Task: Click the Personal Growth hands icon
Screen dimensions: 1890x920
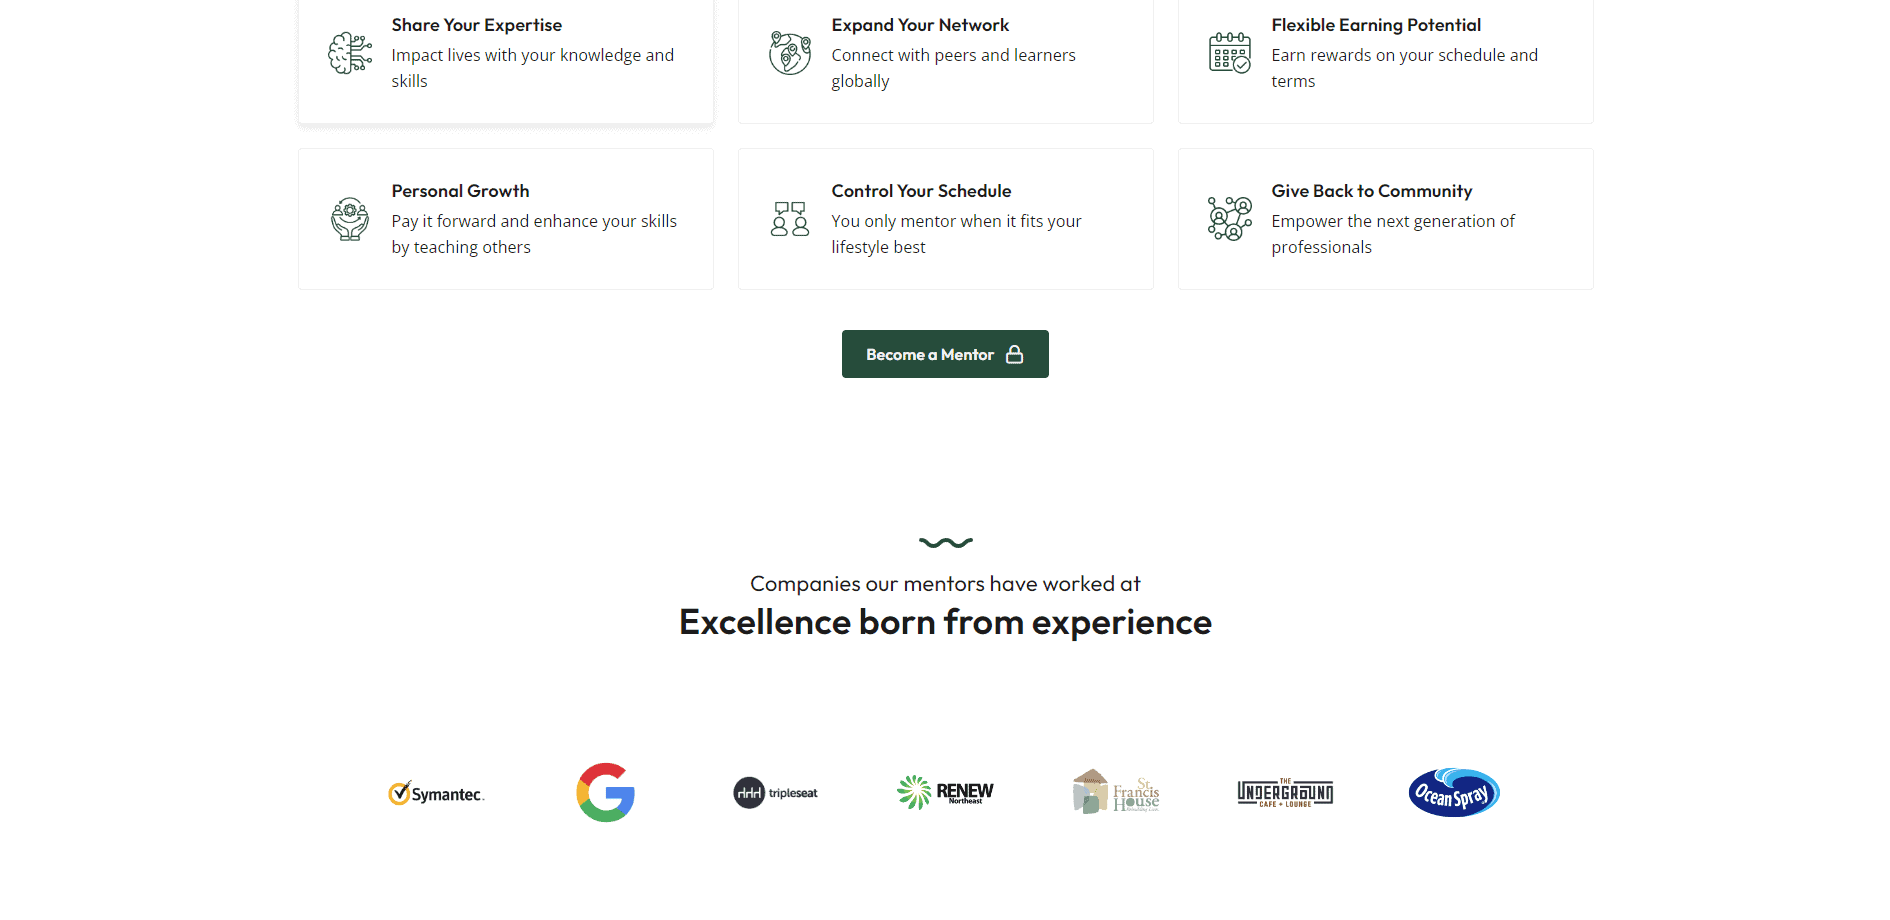Action: 350,219
